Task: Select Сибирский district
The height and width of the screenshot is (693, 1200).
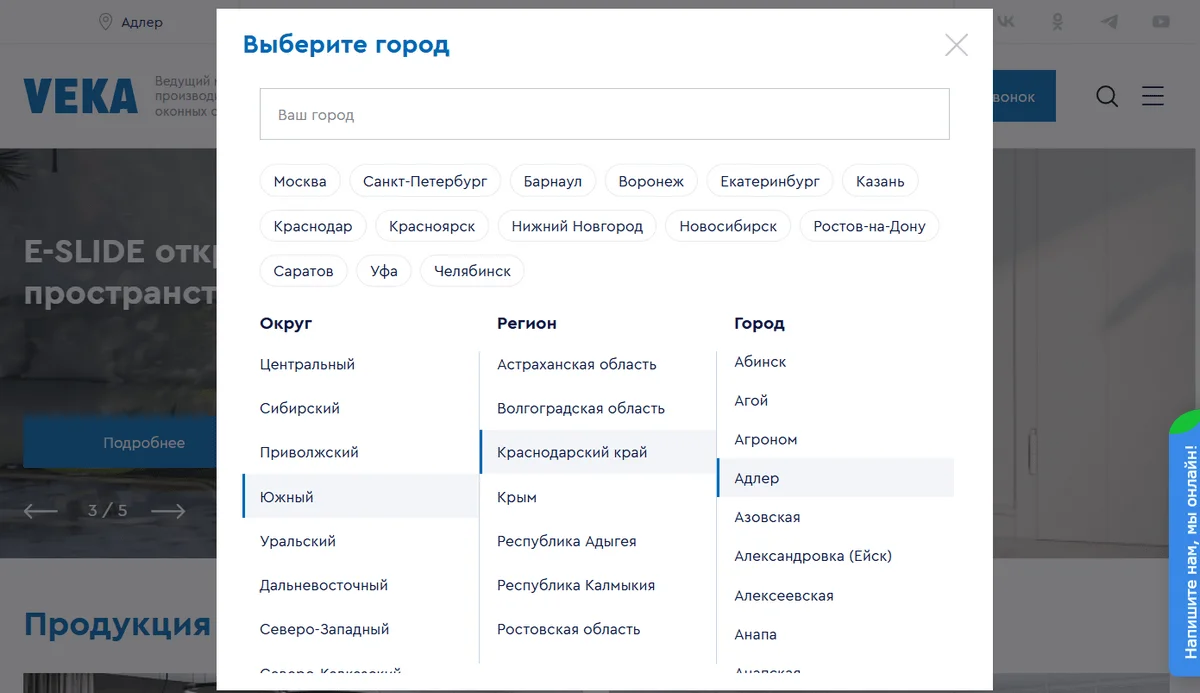Action: point(360,408)
